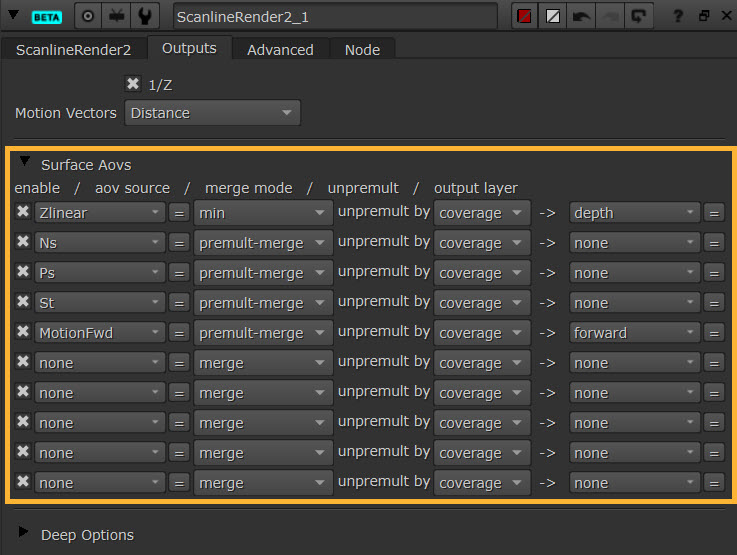Click the wrench settings icon in header
This screenshot has width=737, height=555.
coord(145,17)
